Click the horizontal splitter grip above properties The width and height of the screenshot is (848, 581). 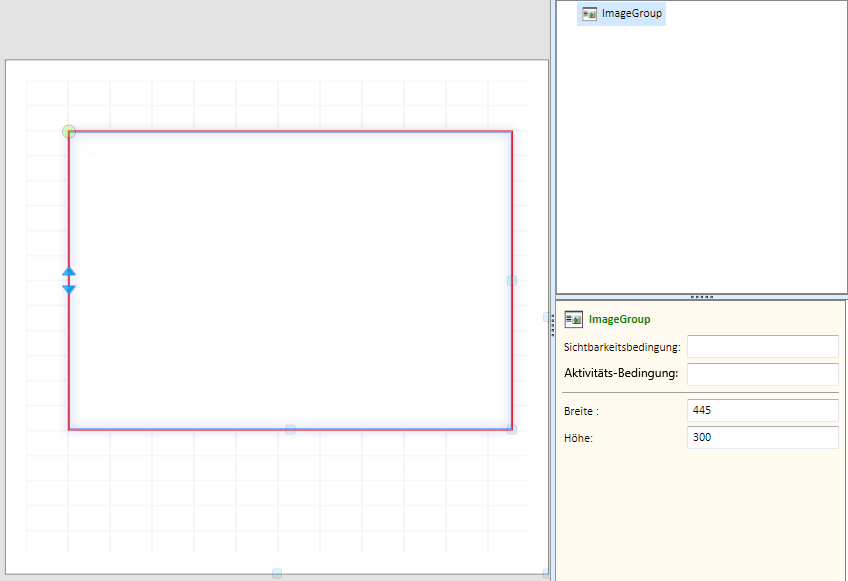tap(702, 297)
